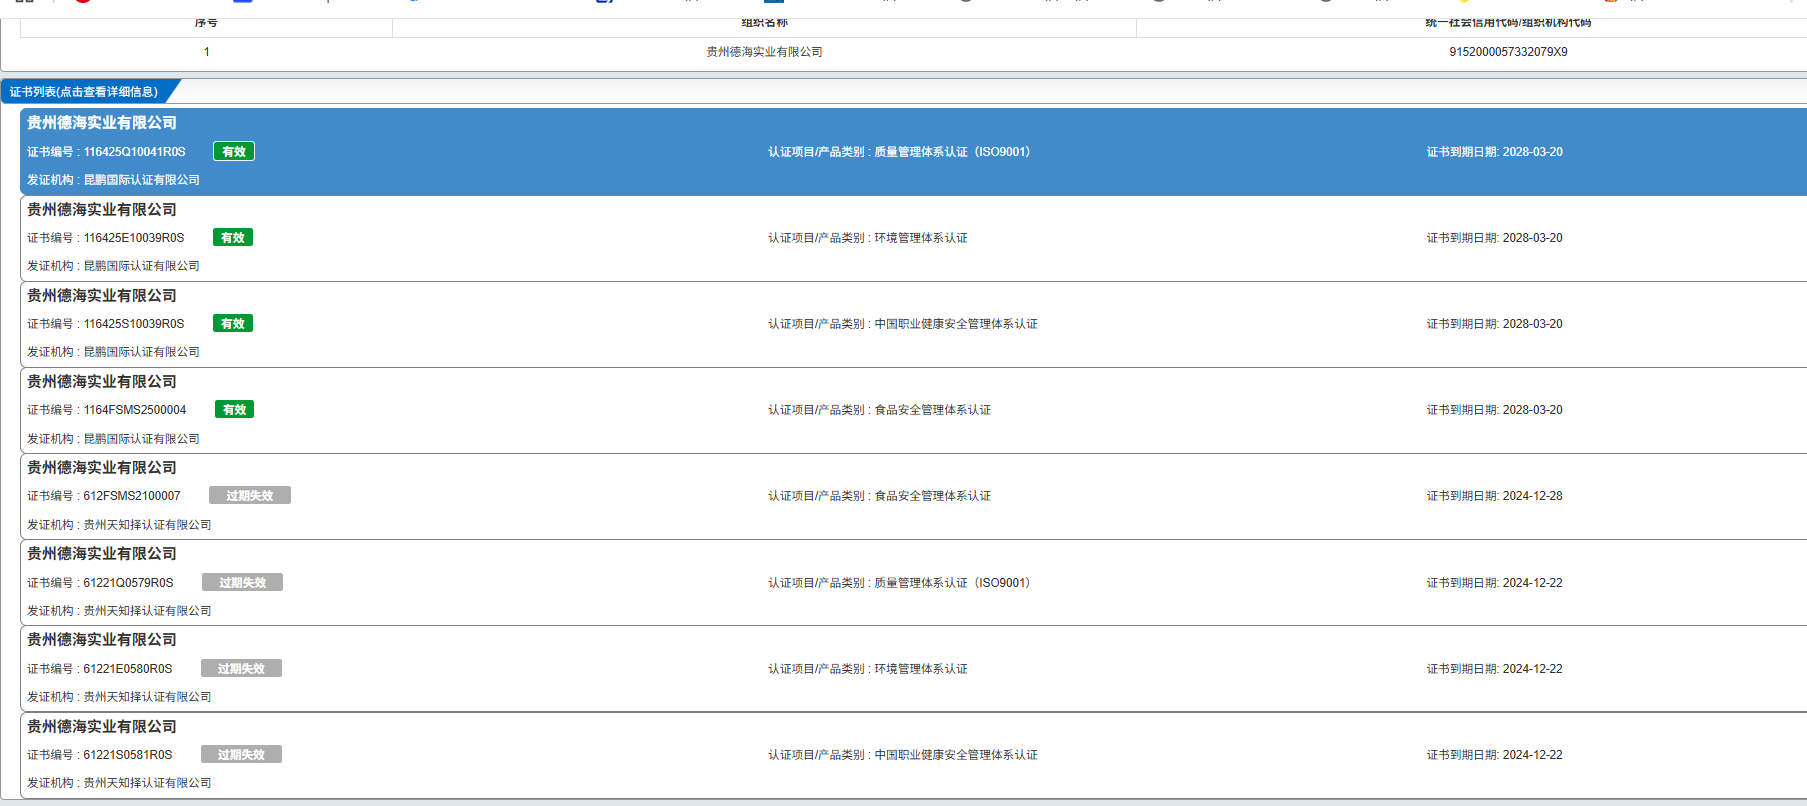This screenshot has width=1807, height=806.
Task: Open certificate number 116425Q10041R0S
Action: click(x=135, y=152)
